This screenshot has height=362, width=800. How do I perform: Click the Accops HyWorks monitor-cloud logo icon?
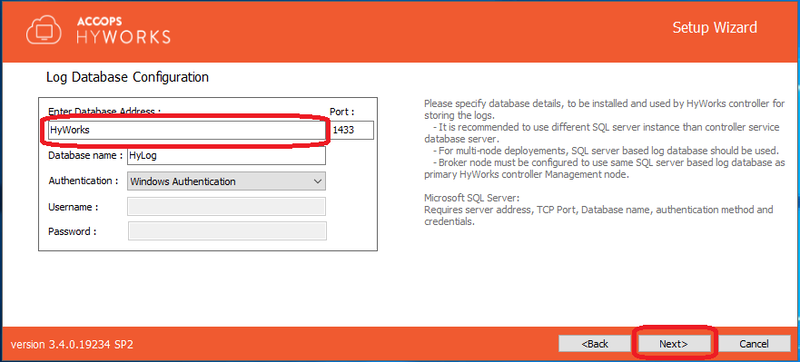click(43, 31)
